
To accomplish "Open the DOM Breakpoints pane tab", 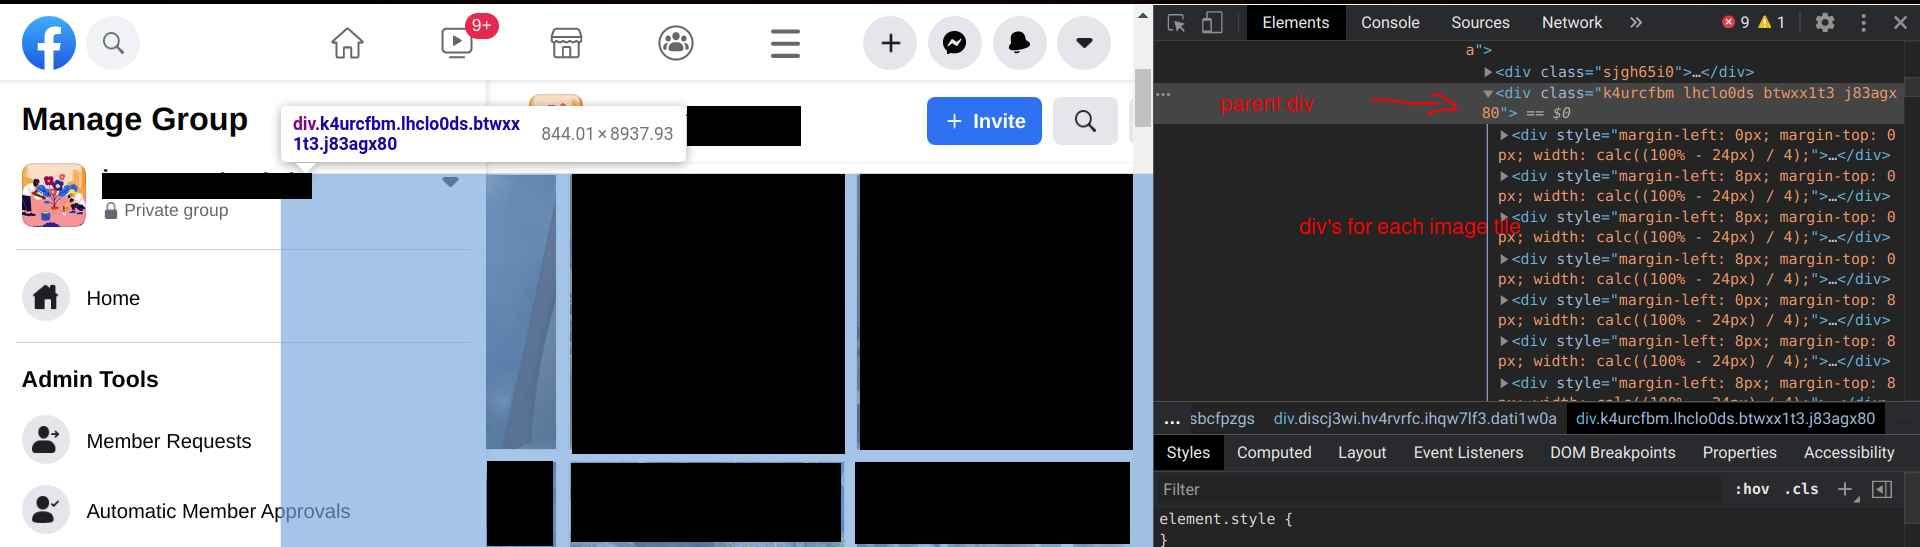I will point(1612,452).
